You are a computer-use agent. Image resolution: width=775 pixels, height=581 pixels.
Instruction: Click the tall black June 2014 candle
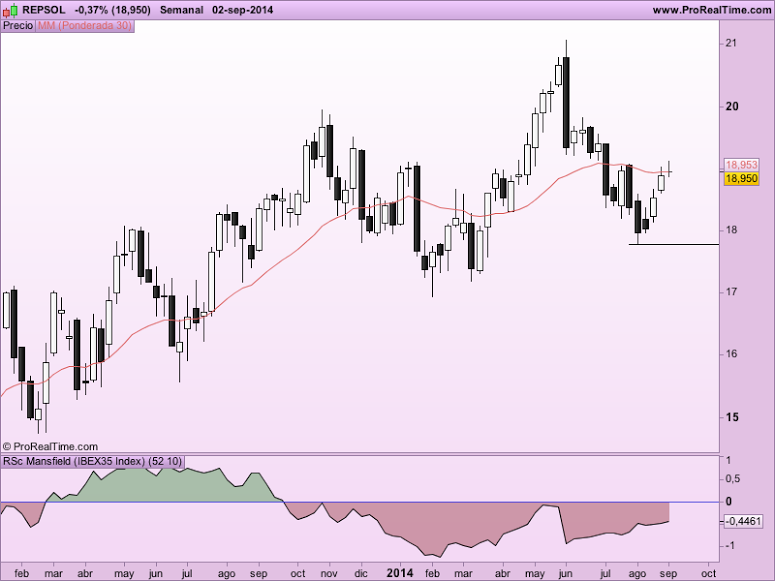pos(566,102)
